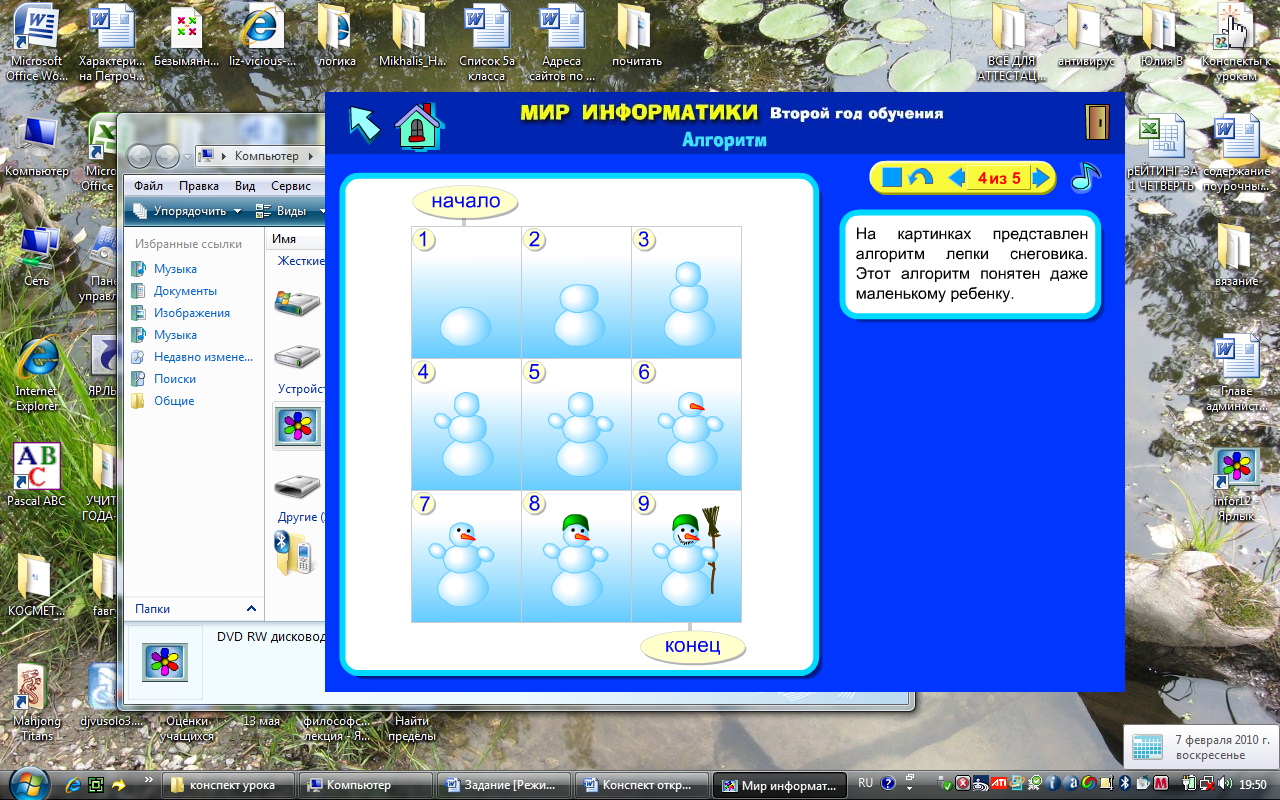Click the Bluetooth phone device icon in Explorer
The width and height of the screenshot is (1280, 800).
[296, 554]
